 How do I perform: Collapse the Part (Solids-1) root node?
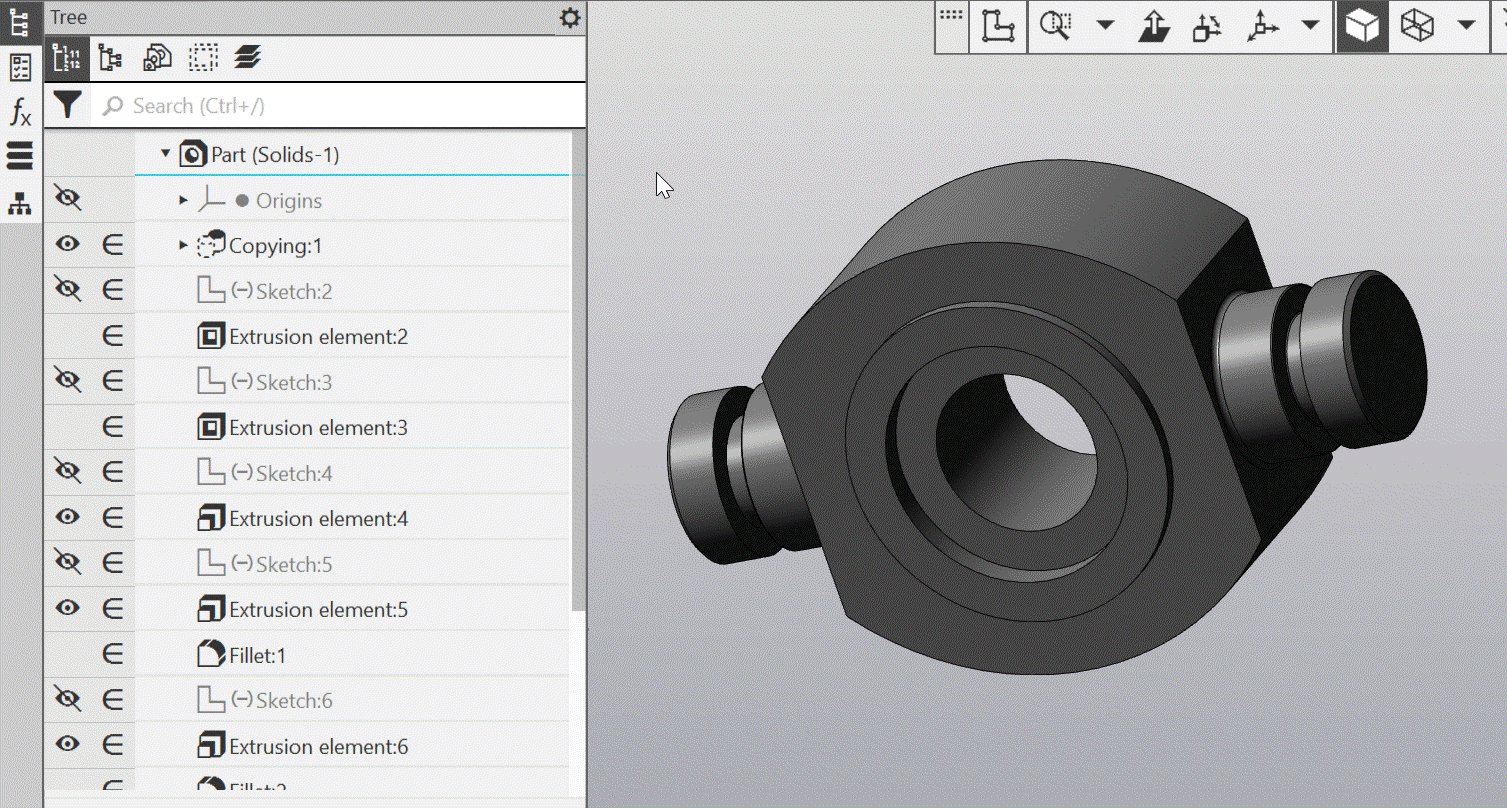(x=166, y=154)
